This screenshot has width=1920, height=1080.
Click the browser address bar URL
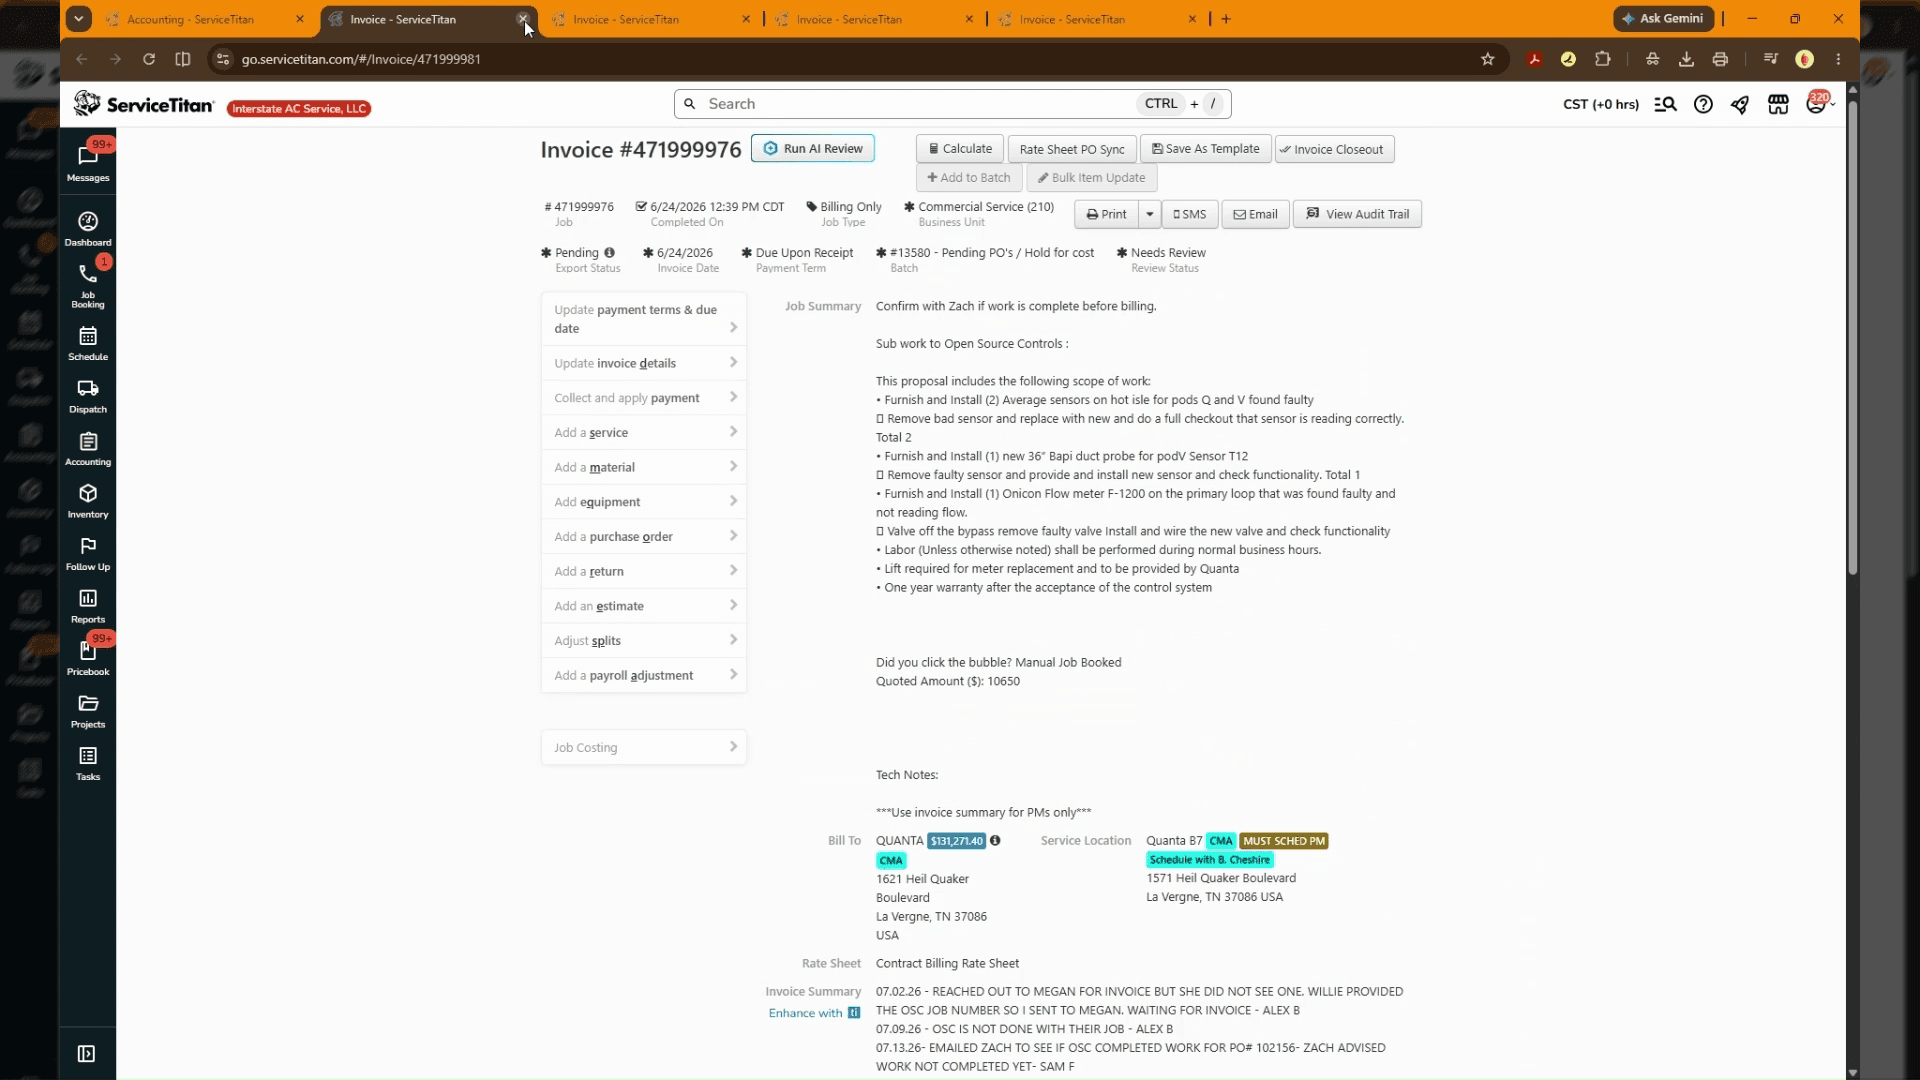click(361, 59)
